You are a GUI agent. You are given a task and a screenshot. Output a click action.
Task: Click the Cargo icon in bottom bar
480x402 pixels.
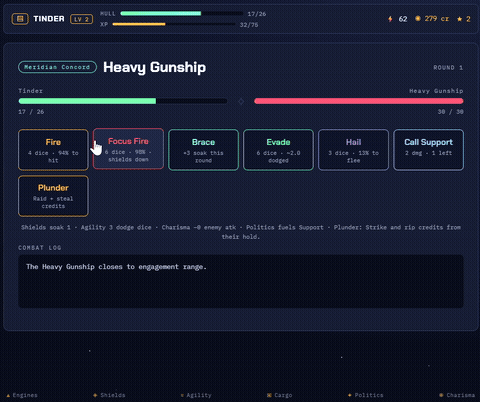coord(269,395)
